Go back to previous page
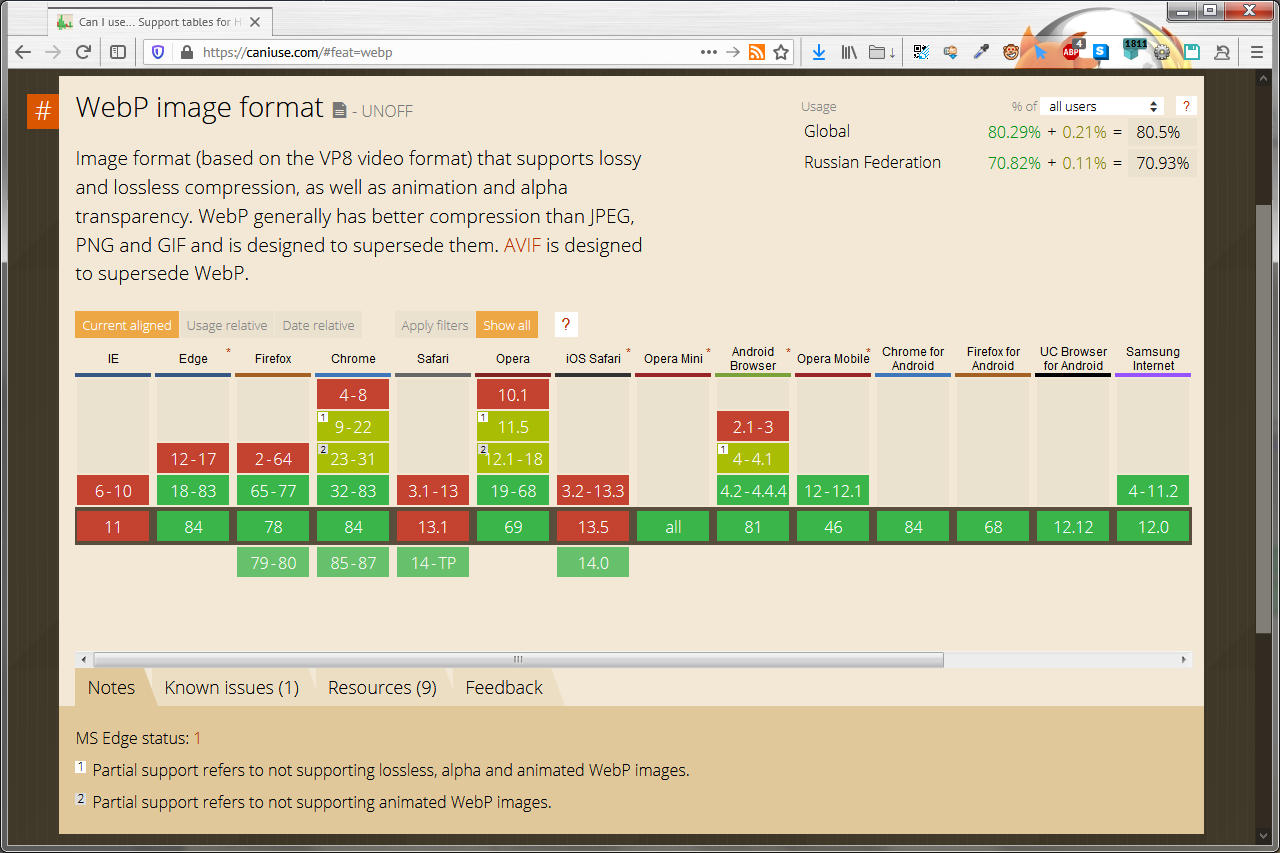1280x853 pixels. click(x=23, y=52)
